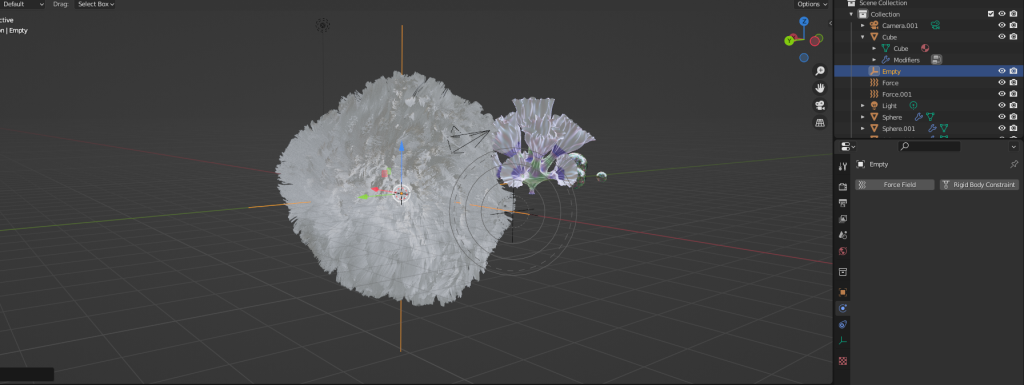Add a Force Field to Empty
1024x385 pixels.
coord(894,185)
